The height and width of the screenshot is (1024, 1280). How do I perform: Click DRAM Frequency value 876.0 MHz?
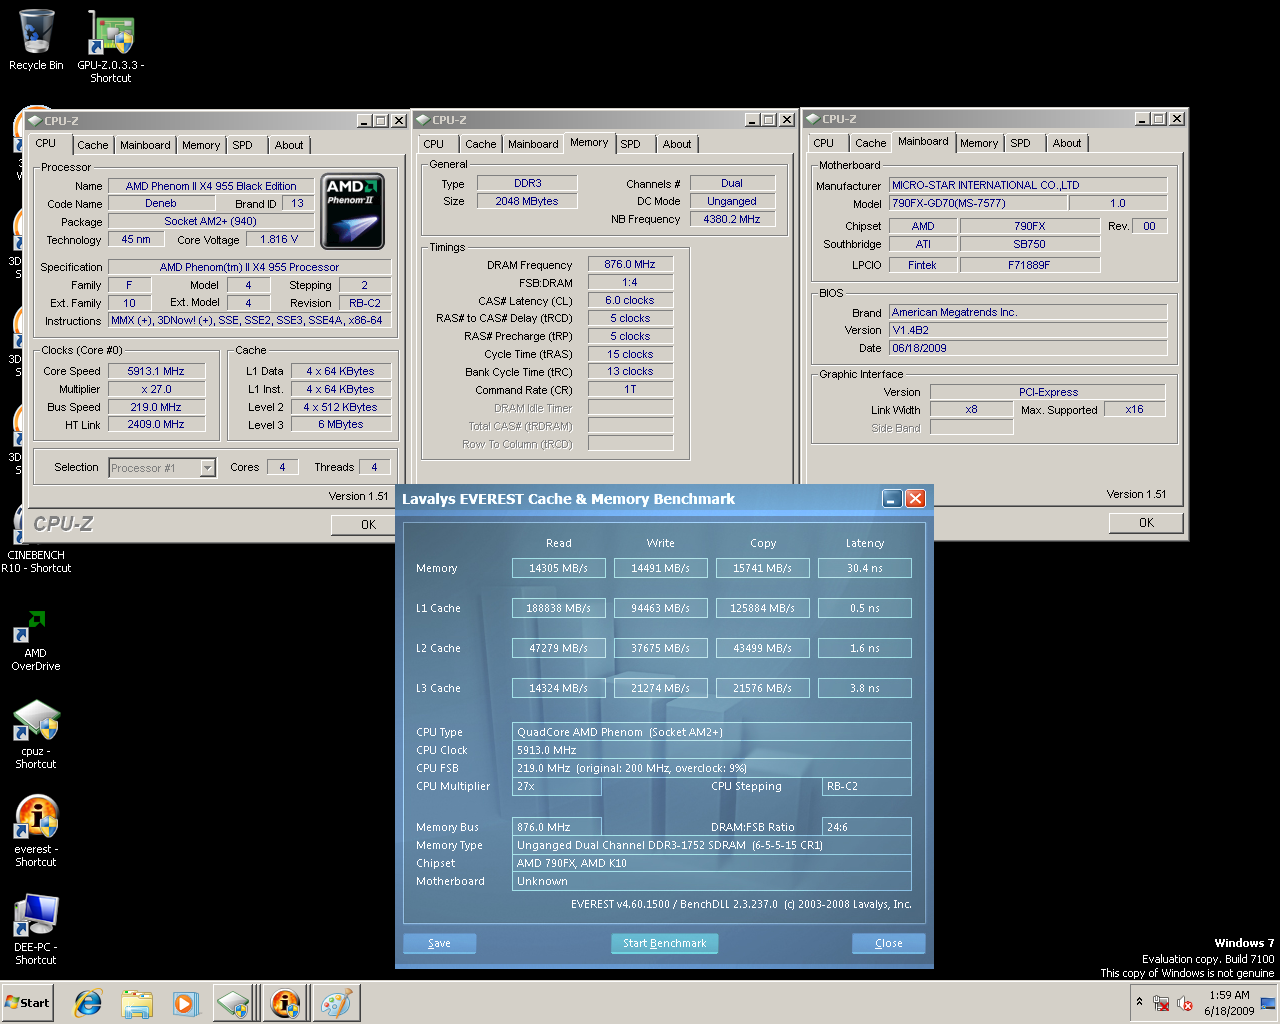pyautogui.click(x=630, y=264)
